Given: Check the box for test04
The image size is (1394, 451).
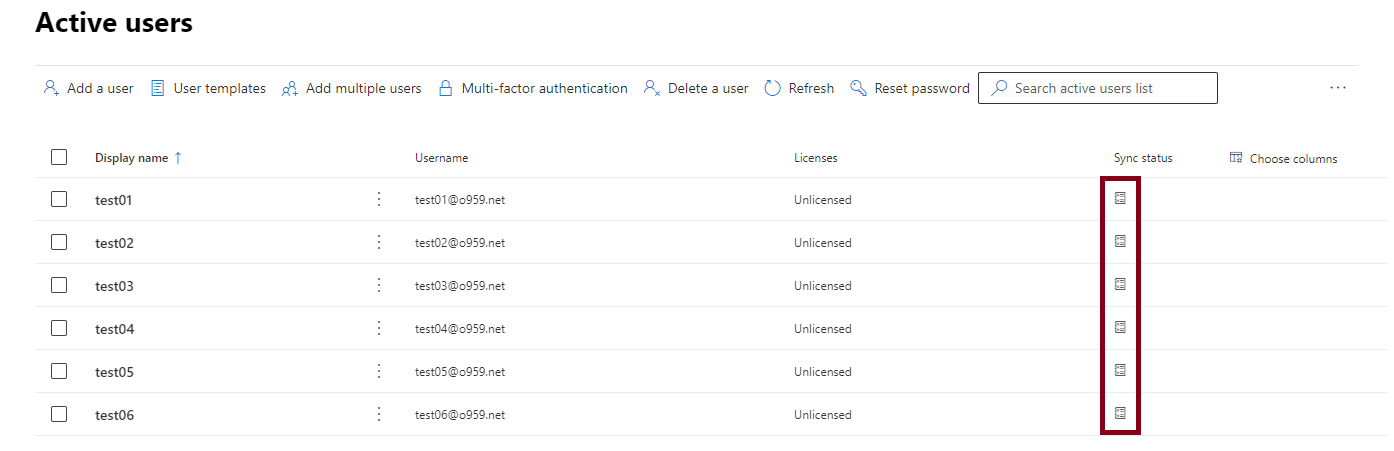Looking at the screenshot, I should click(x=59, y=328).
